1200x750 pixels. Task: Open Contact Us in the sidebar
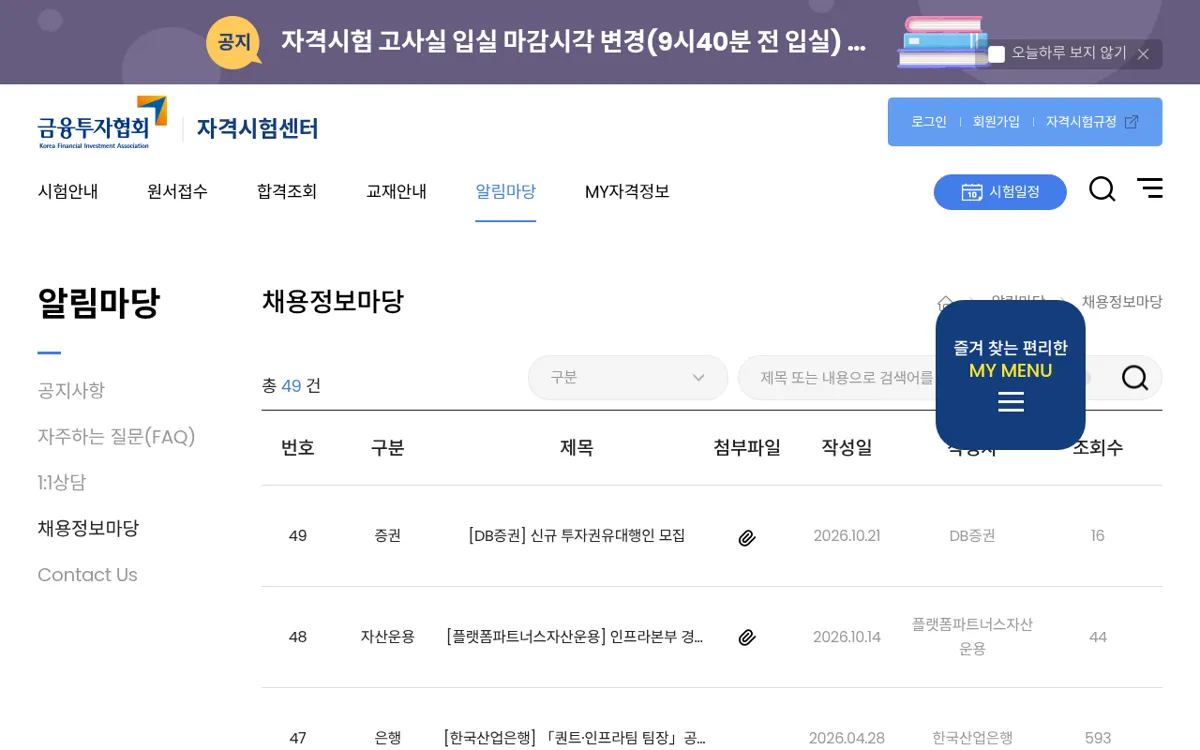pyautogui.click(x=87, y=575)
